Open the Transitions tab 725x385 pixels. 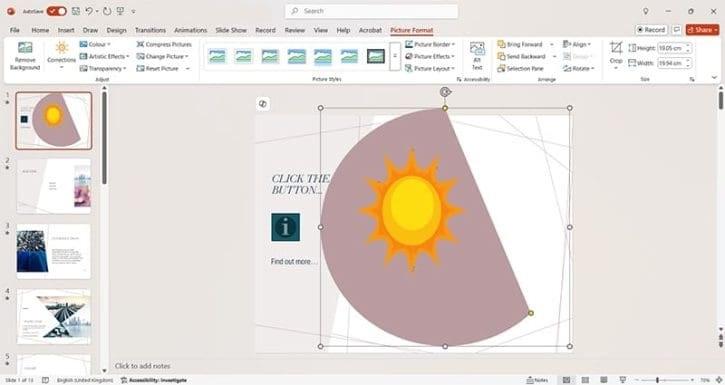[150, 30]
